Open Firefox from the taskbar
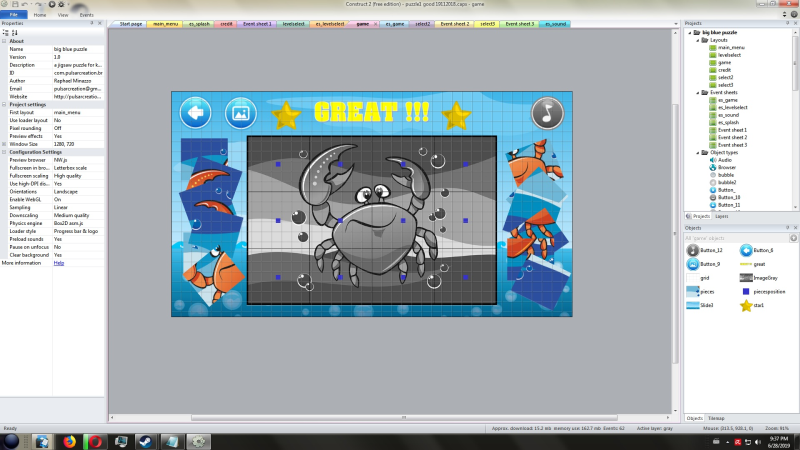 (x=69, y=441)
